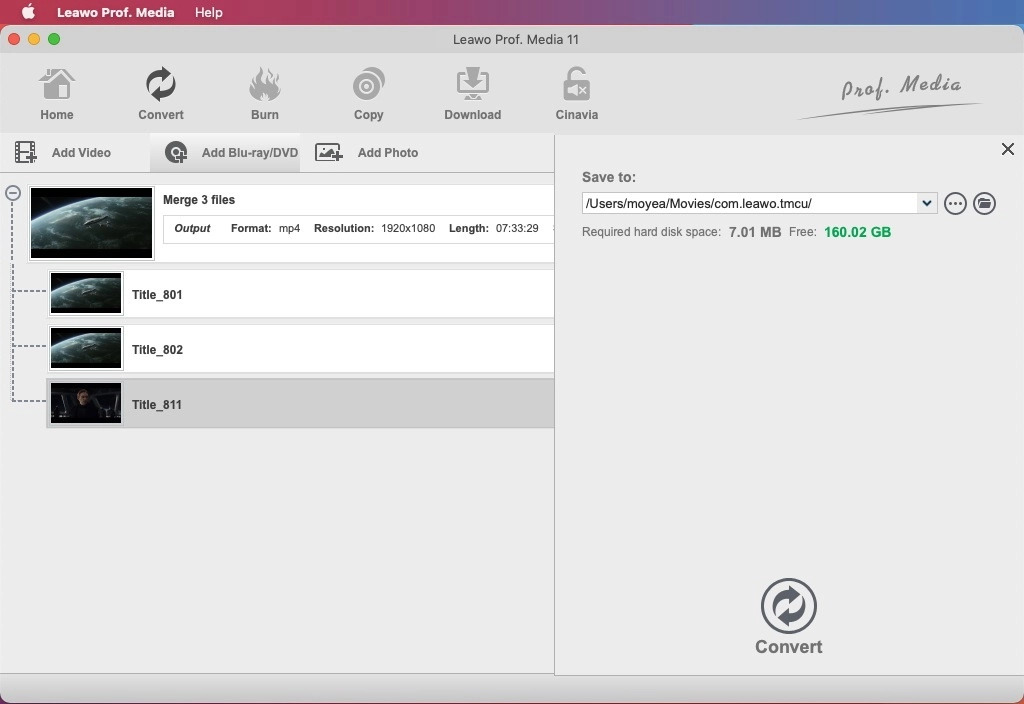This screenshot has width=1024, height=704.
Task: Click the free space 160.02 GB value
Action: (857, 232)
